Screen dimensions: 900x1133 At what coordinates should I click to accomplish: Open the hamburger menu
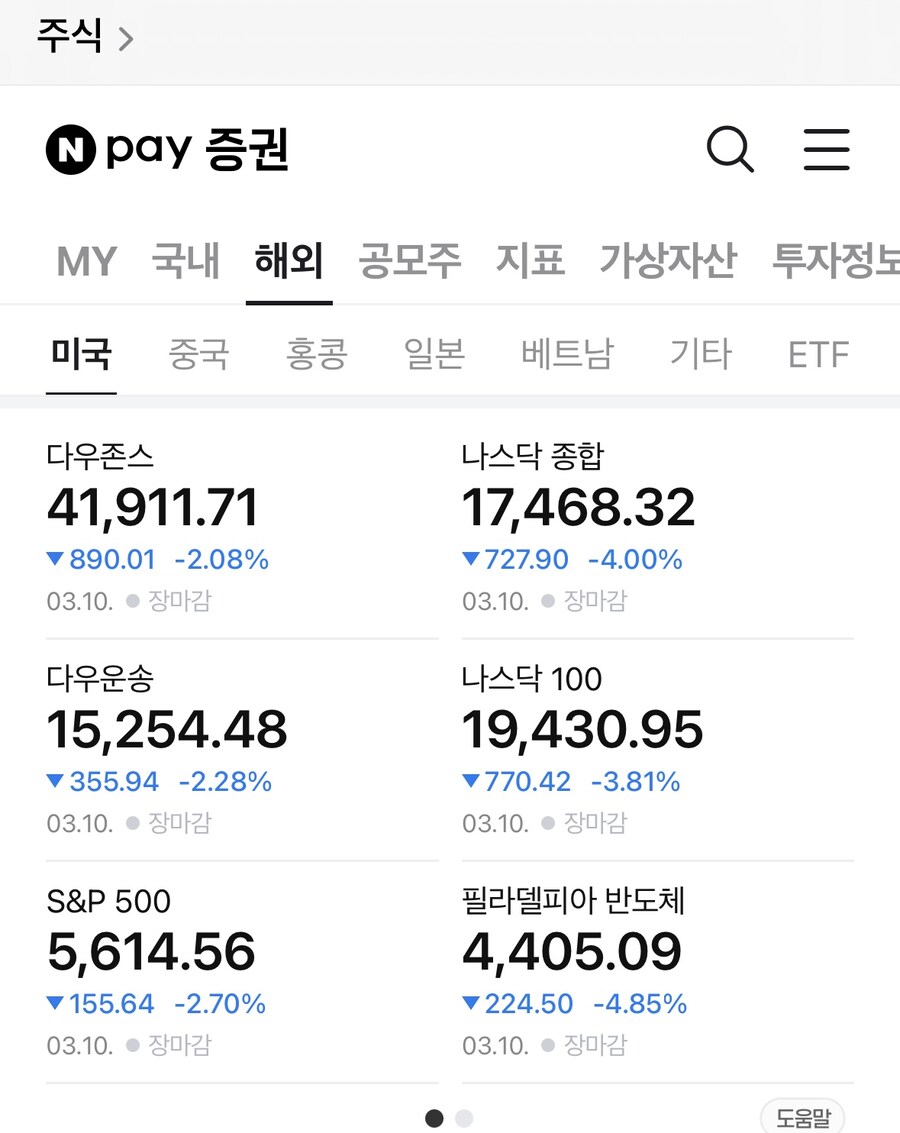(827, 150)
